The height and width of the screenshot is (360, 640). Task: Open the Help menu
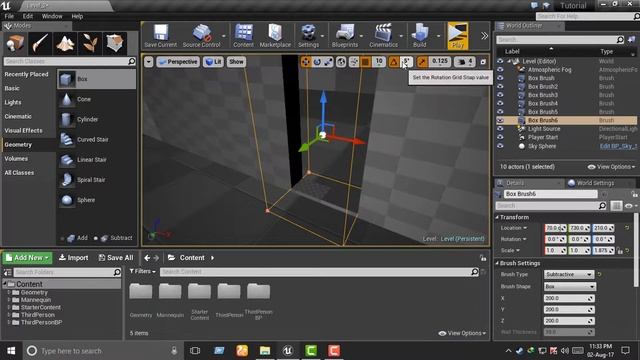coord(77,16)
